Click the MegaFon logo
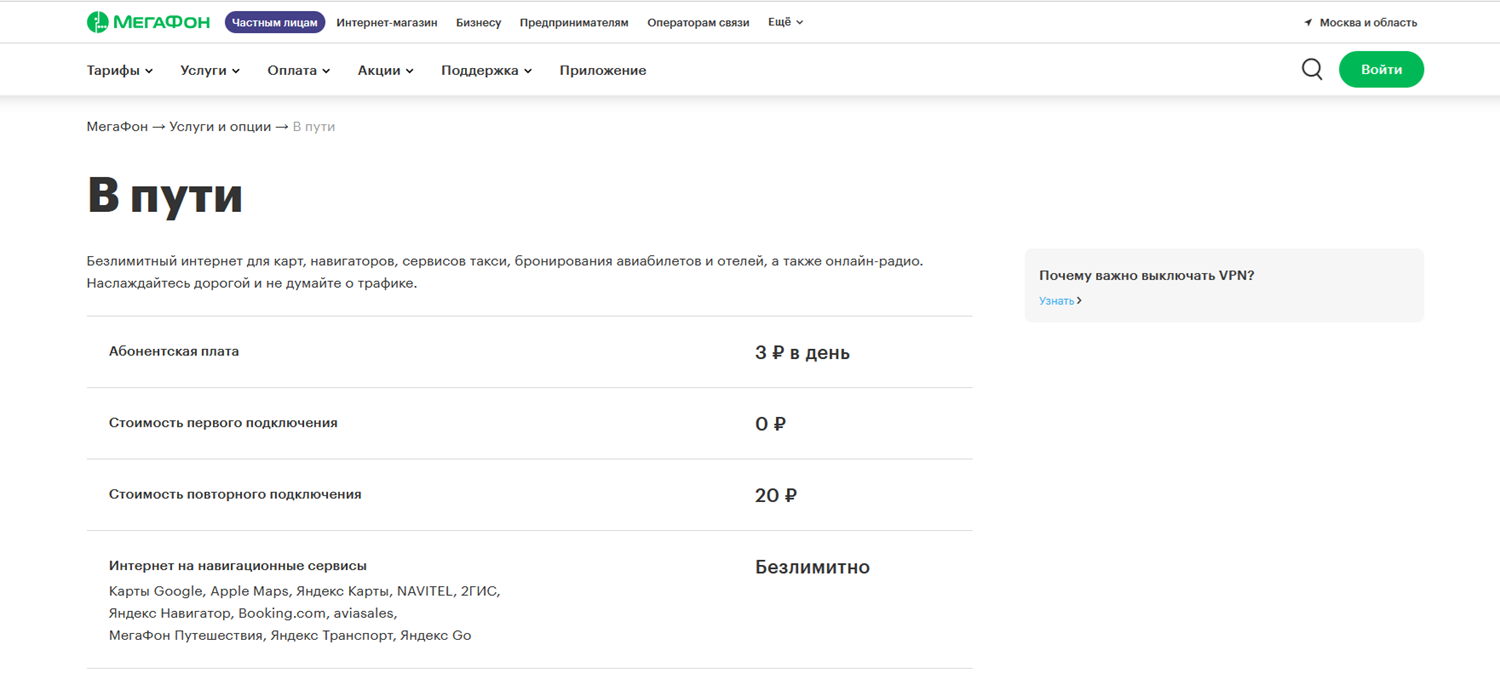This screenshot has height=679, width=1500. click(148, 22)
